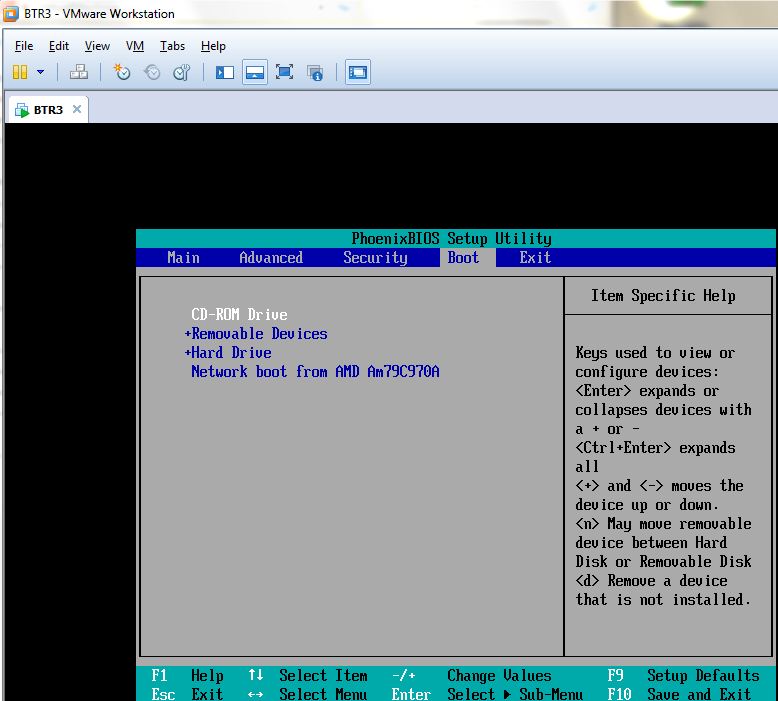The width and height of the screenshot is (778, 701).
Task: Click the VMware Workstation title bar icon
Action: 10,13
